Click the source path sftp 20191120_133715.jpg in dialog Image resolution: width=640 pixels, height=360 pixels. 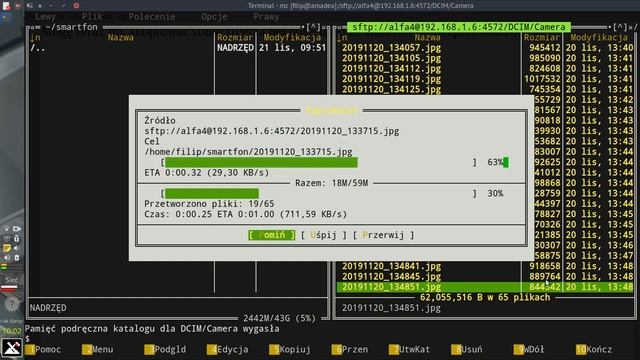(272, 131)
